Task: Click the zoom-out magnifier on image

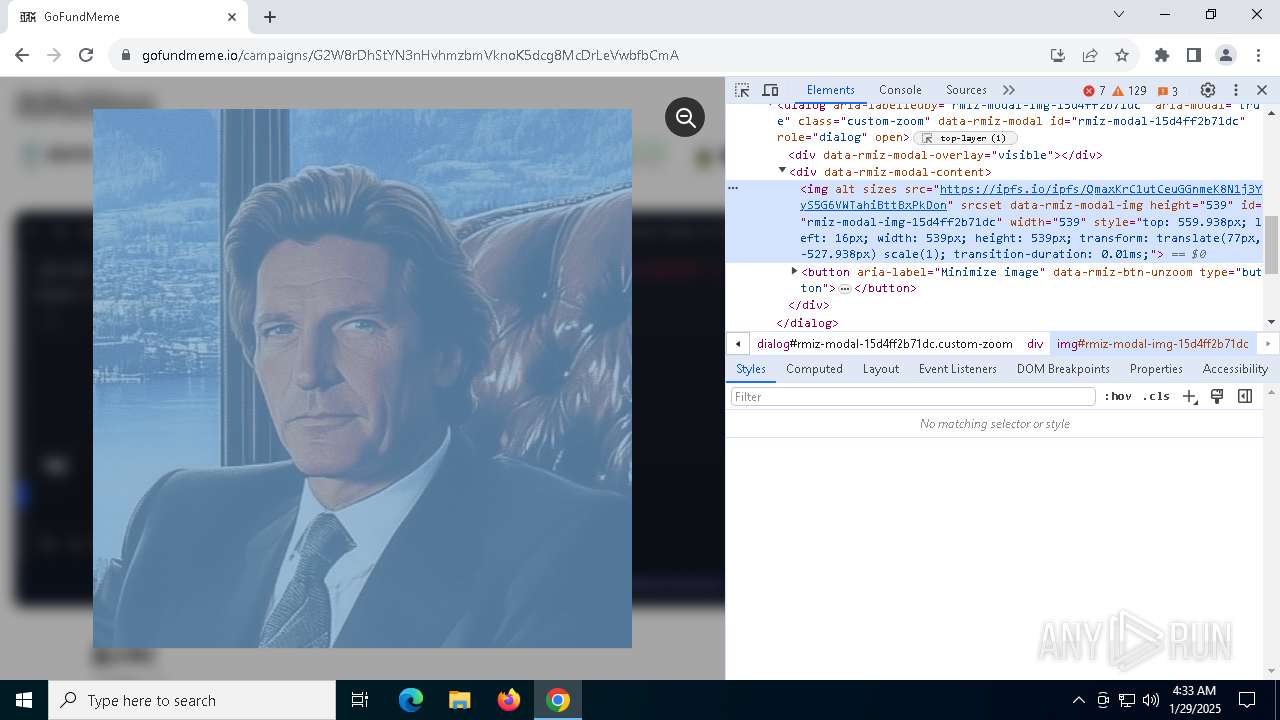Action: tap(685, 118)
